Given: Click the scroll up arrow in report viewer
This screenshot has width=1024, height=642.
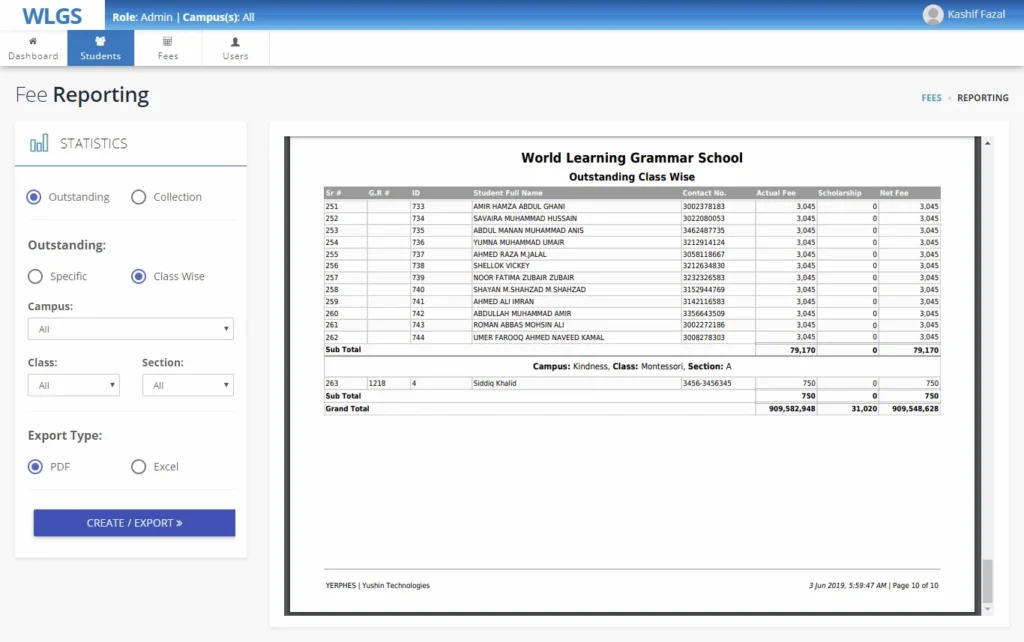Looking at the screenshot, I should pyautogui.click(x=988, y=144).
